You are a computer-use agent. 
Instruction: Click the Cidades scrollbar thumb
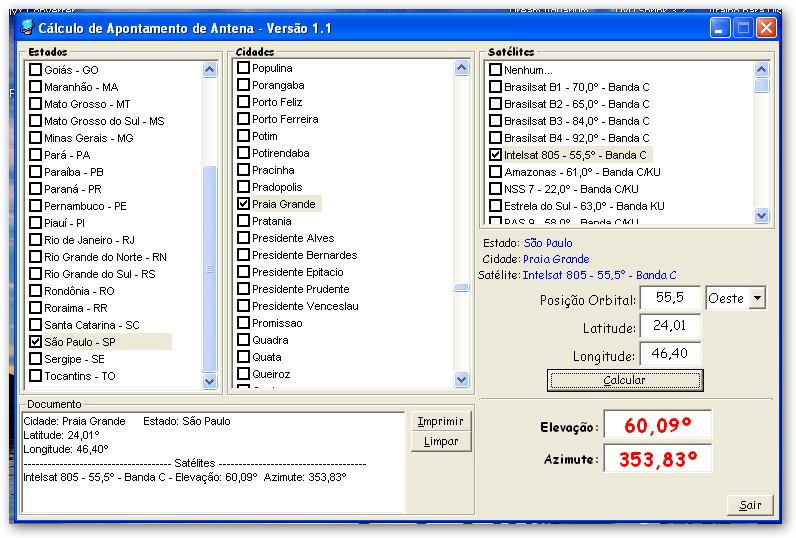pyautogui.click(x=461, y=288)
